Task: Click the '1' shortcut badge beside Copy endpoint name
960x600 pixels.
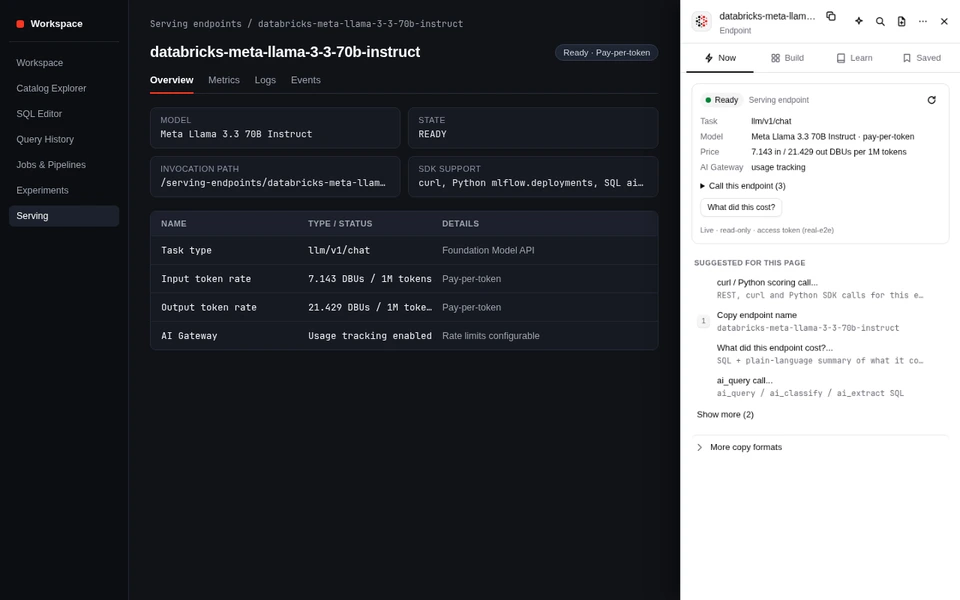Action: (703, 321)
